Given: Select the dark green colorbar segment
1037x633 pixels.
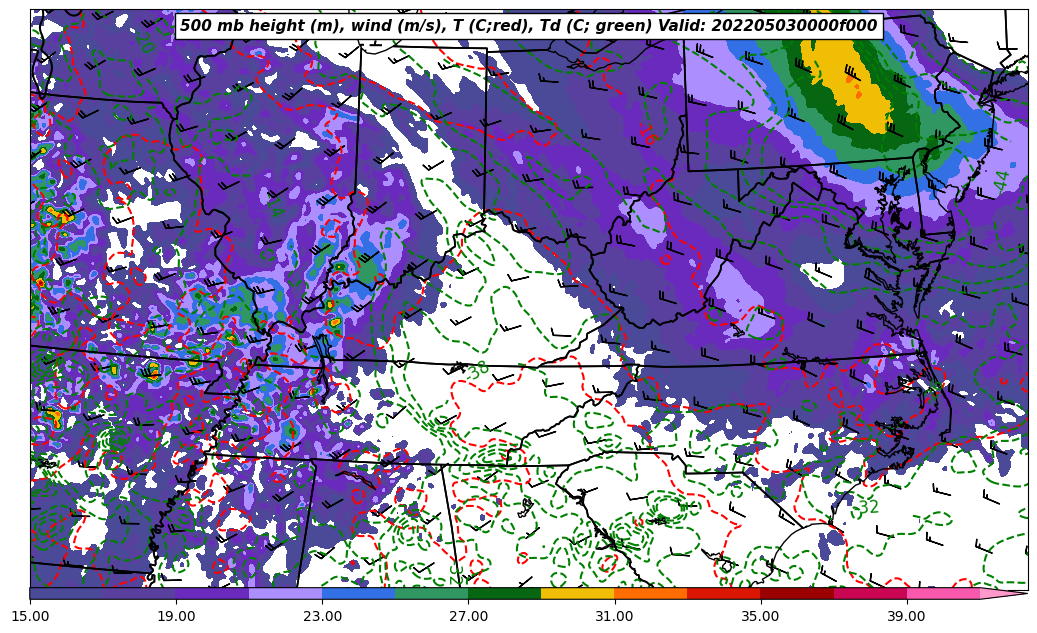Looking at the screenshot, I should pos(504,593).
